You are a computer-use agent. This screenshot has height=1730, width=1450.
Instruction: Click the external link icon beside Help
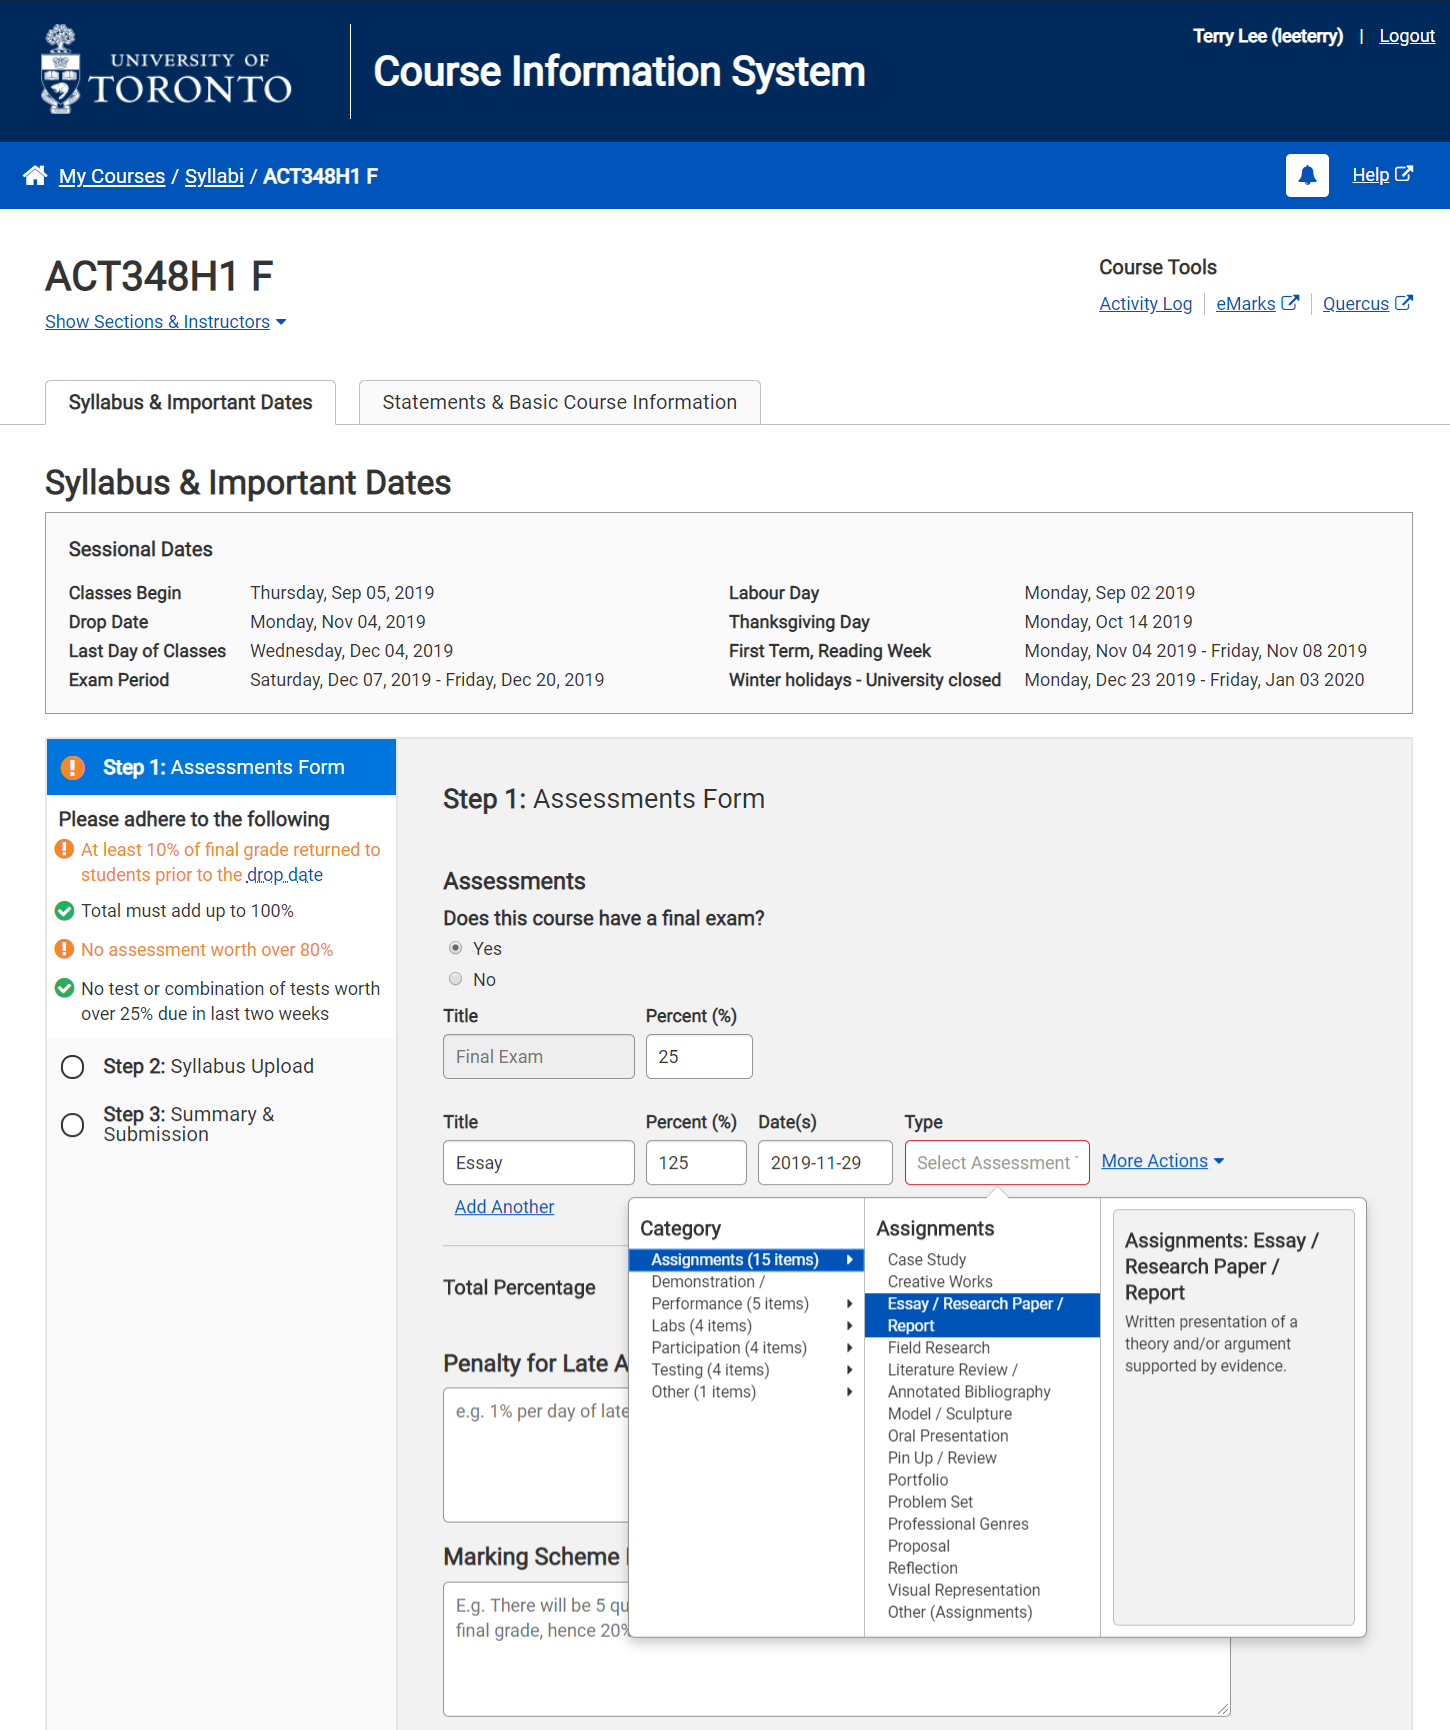click(x=1404, y=174)
